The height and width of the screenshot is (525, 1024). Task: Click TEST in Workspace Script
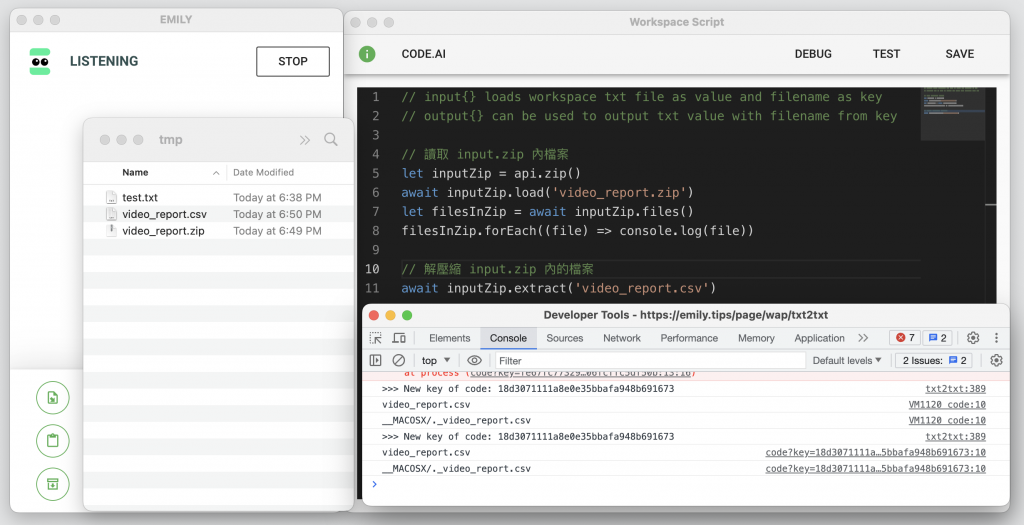pyautogui.click(x=886, y=54)
